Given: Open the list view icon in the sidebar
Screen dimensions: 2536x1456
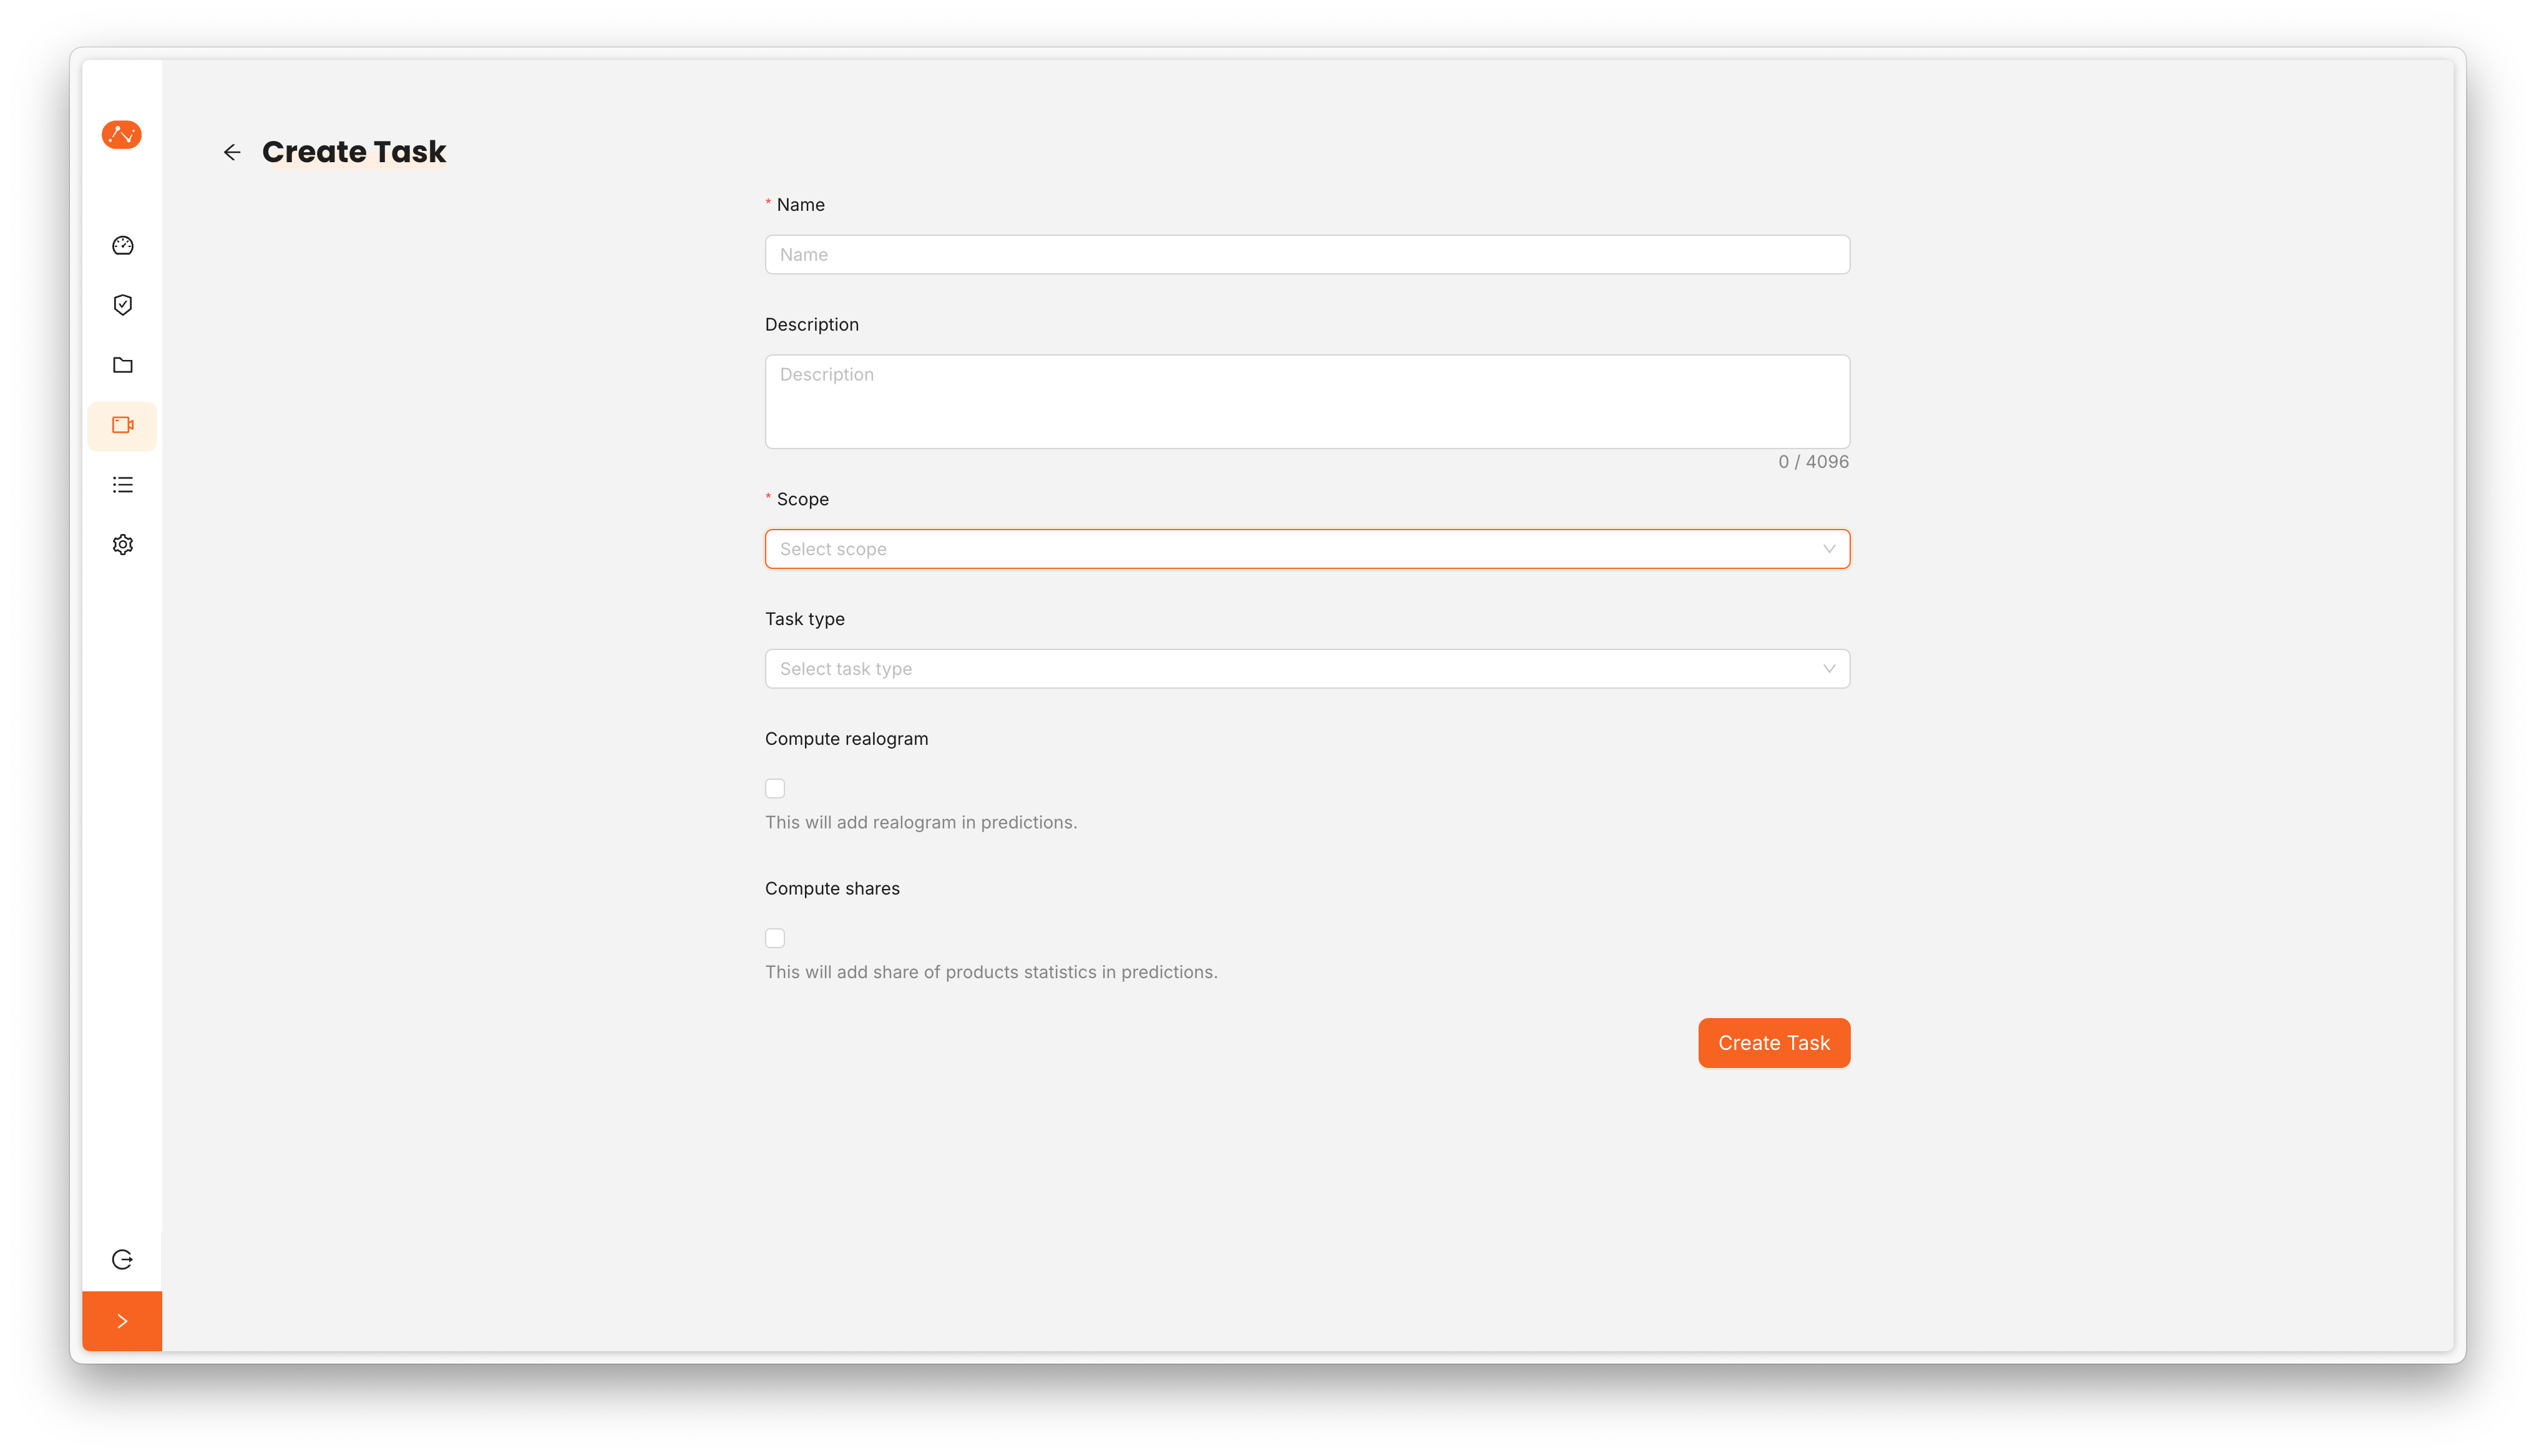Looking at the screenshot, I should click(122, 485).
